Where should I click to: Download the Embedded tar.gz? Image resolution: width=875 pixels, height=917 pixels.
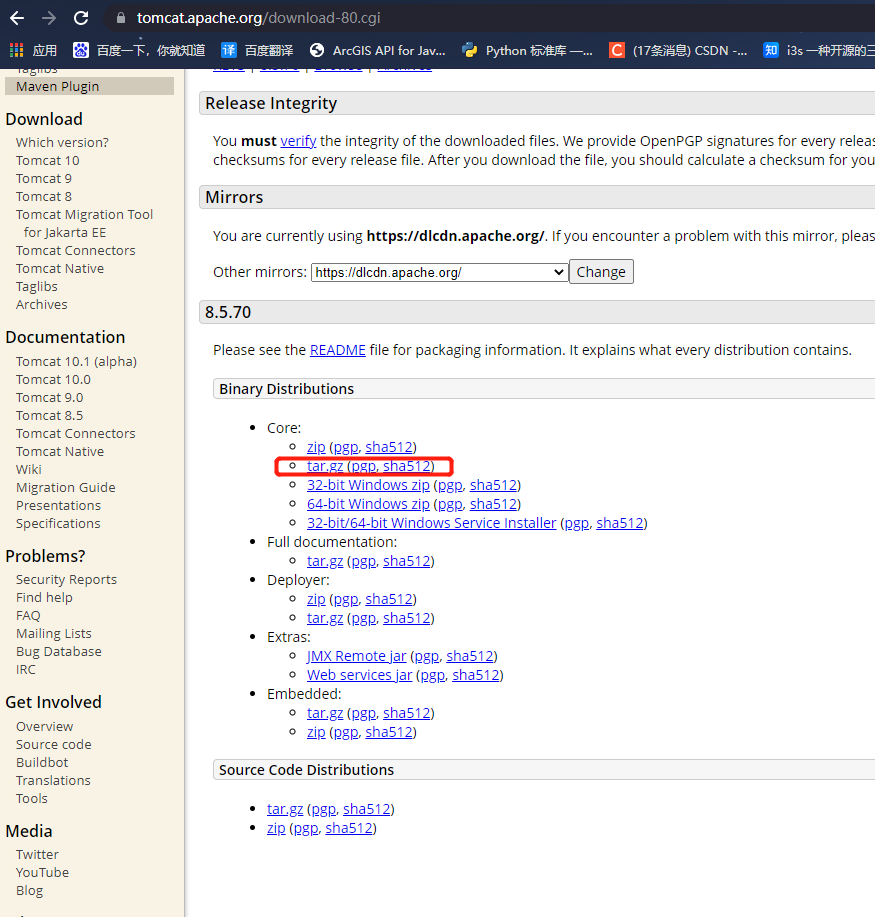(x=325, y=713)
